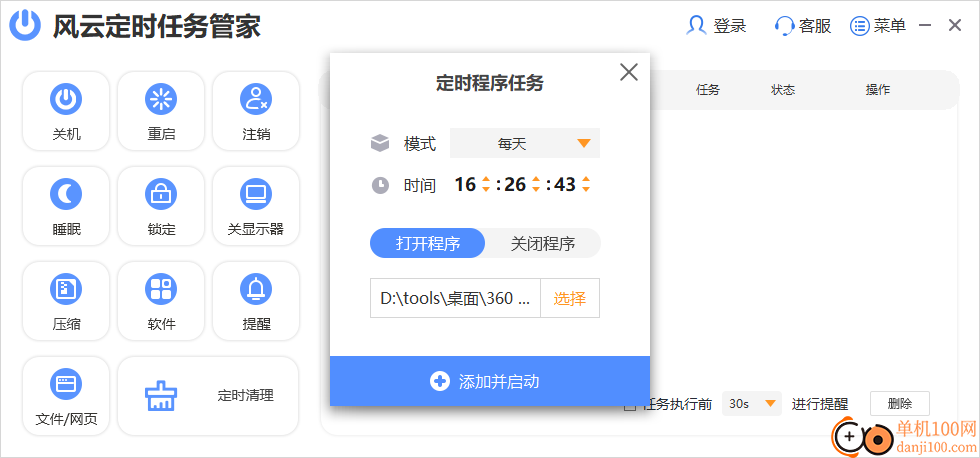This screenshot has height=458, width=980.
Task: Open the 菜单 menu
Action: click(x=878, y=26)
